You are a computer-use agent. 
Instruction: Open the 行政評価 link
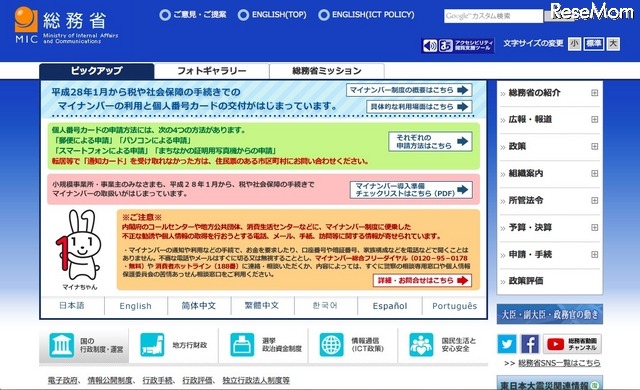pyautogui.click(x=197, y=381)
